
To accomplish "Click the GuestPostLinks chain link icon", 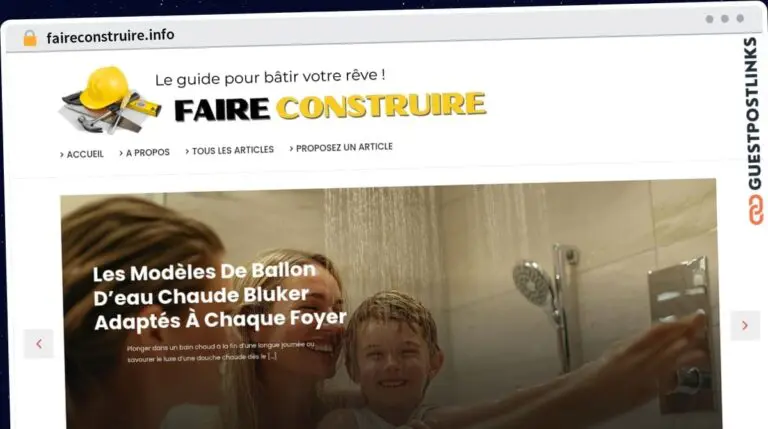I will point(755,210).
